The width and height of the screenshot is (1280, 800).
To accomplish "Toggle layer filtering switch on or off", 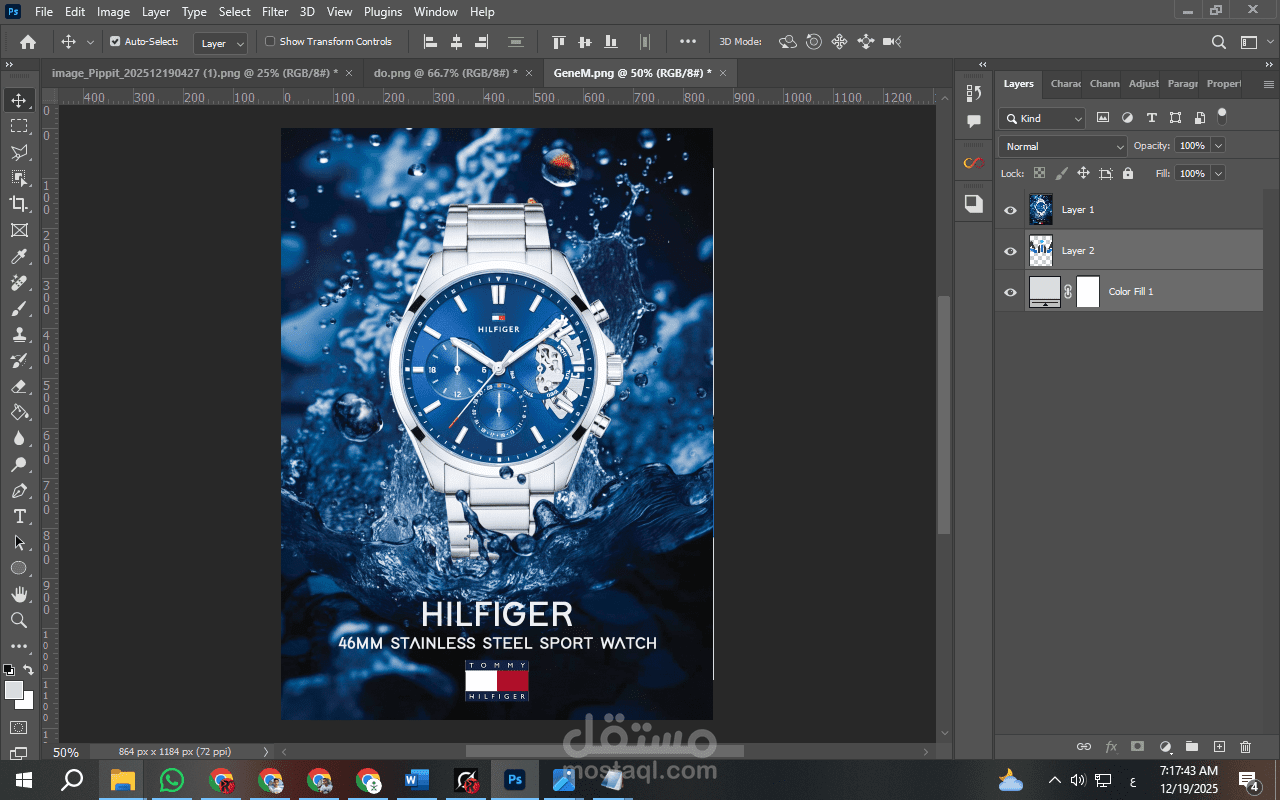I will [x=1222, y=117].
